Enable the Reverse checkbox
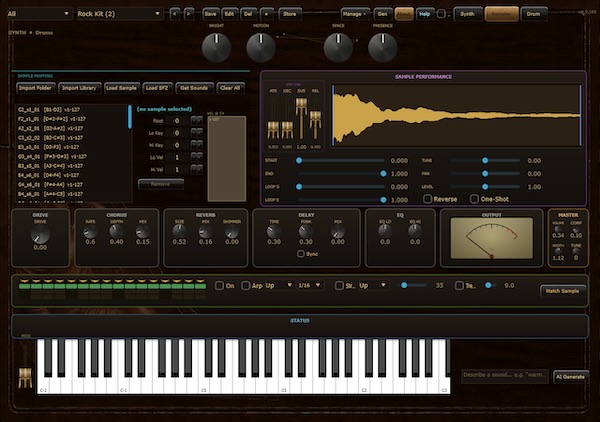The height and width of the screenshot is (422, 600). coord(428,199)
